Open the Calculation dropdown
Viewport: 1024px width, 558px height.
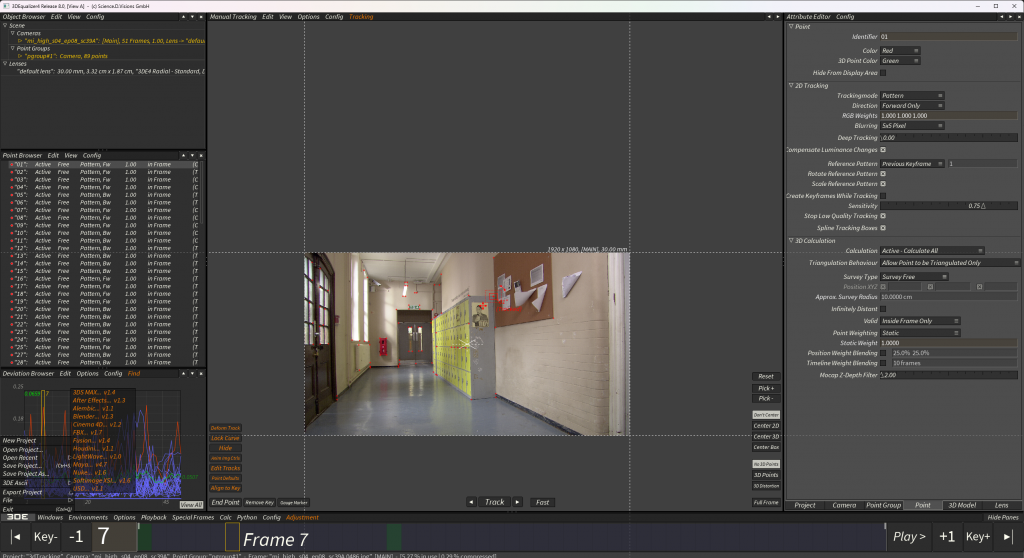click(932, 251)
